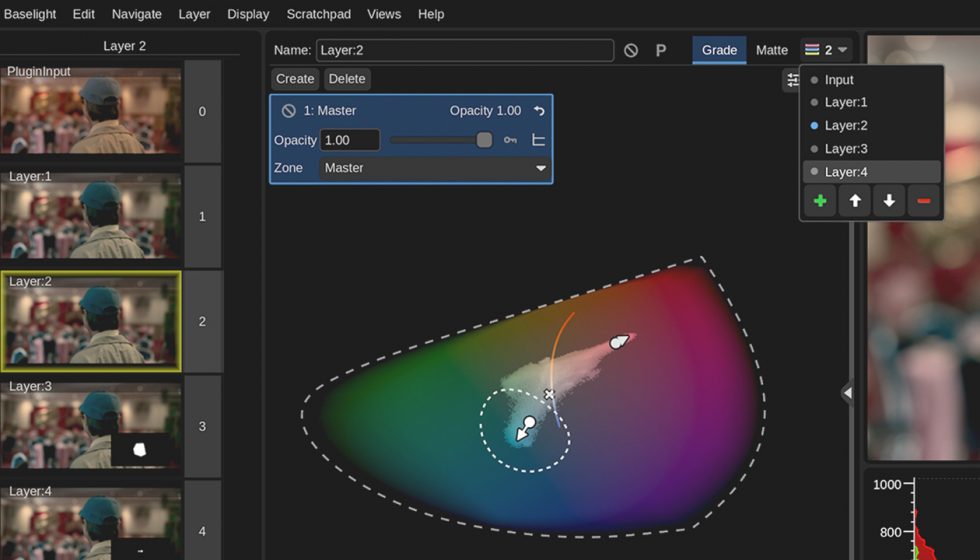The width and height of the screenshot is (980, 560).
Task: Click the Layer 2 panel title
Action: [124, 46]
